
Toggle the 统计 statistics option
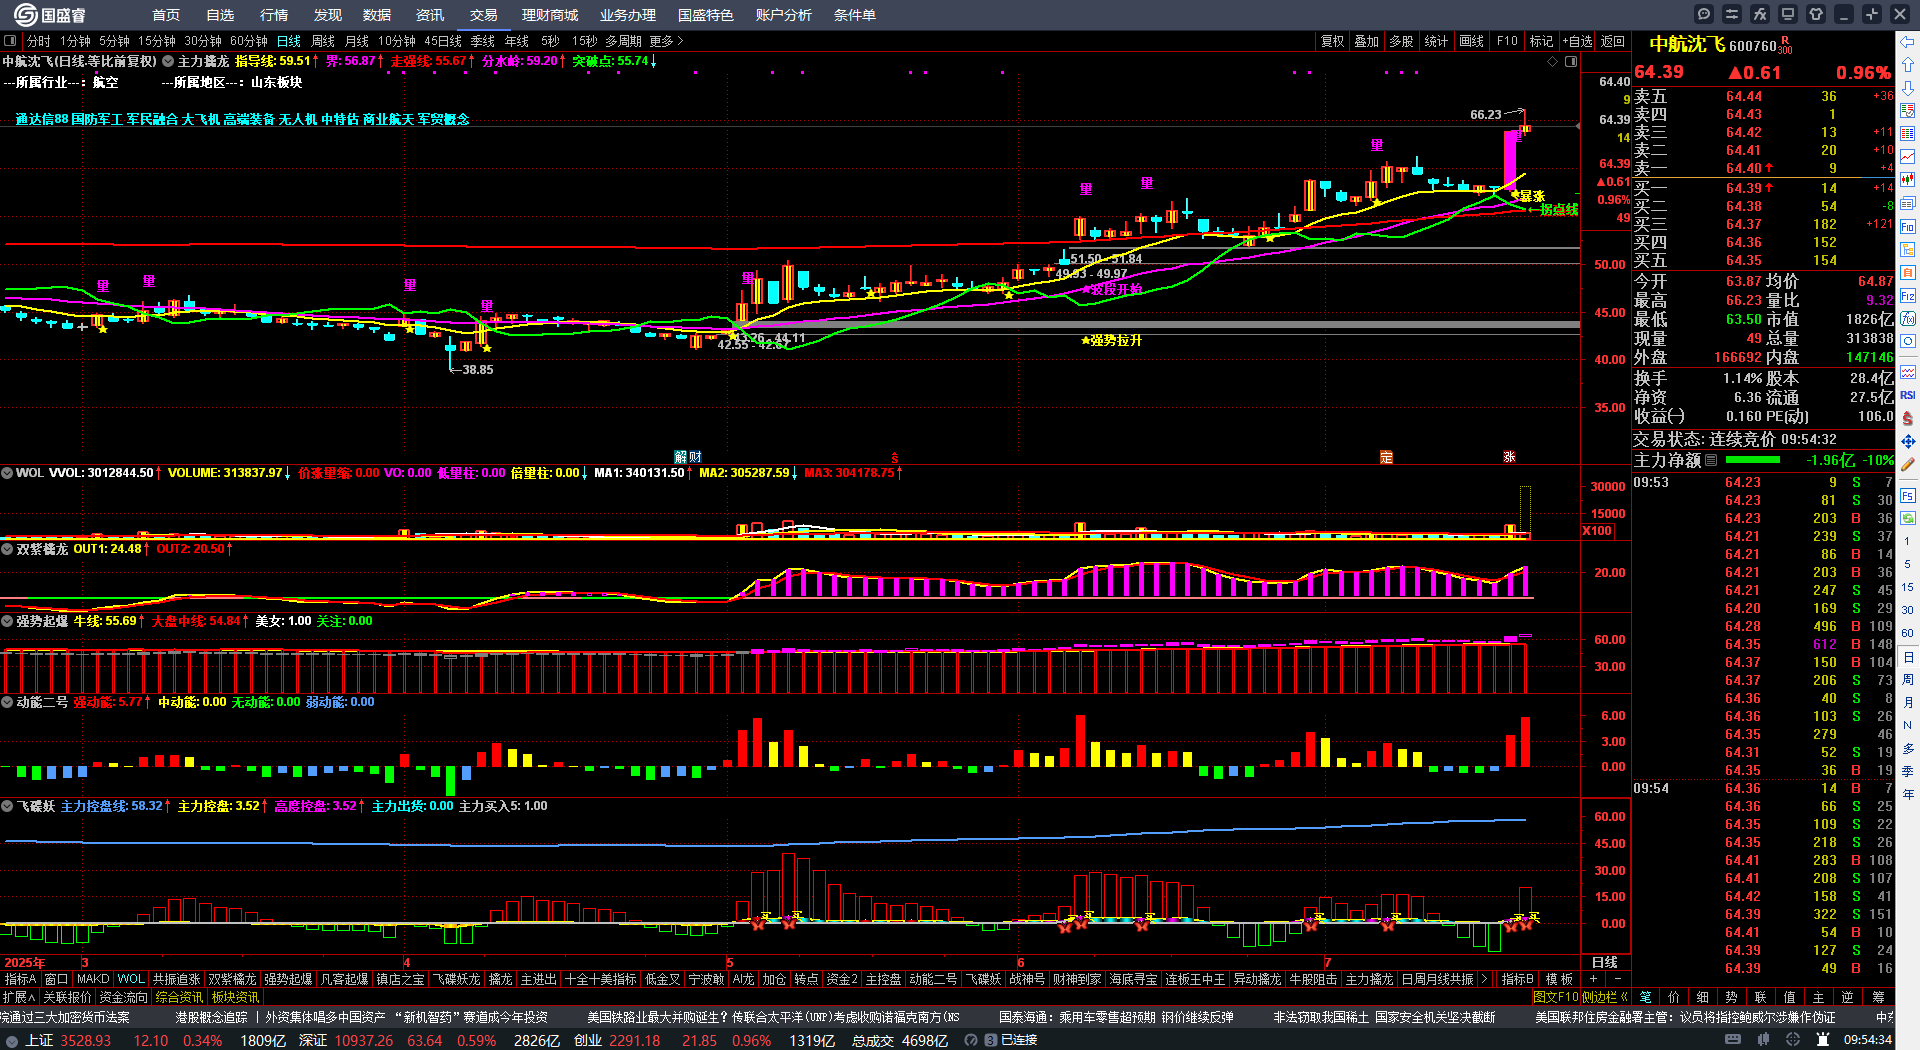click(x=1436, y=41)
